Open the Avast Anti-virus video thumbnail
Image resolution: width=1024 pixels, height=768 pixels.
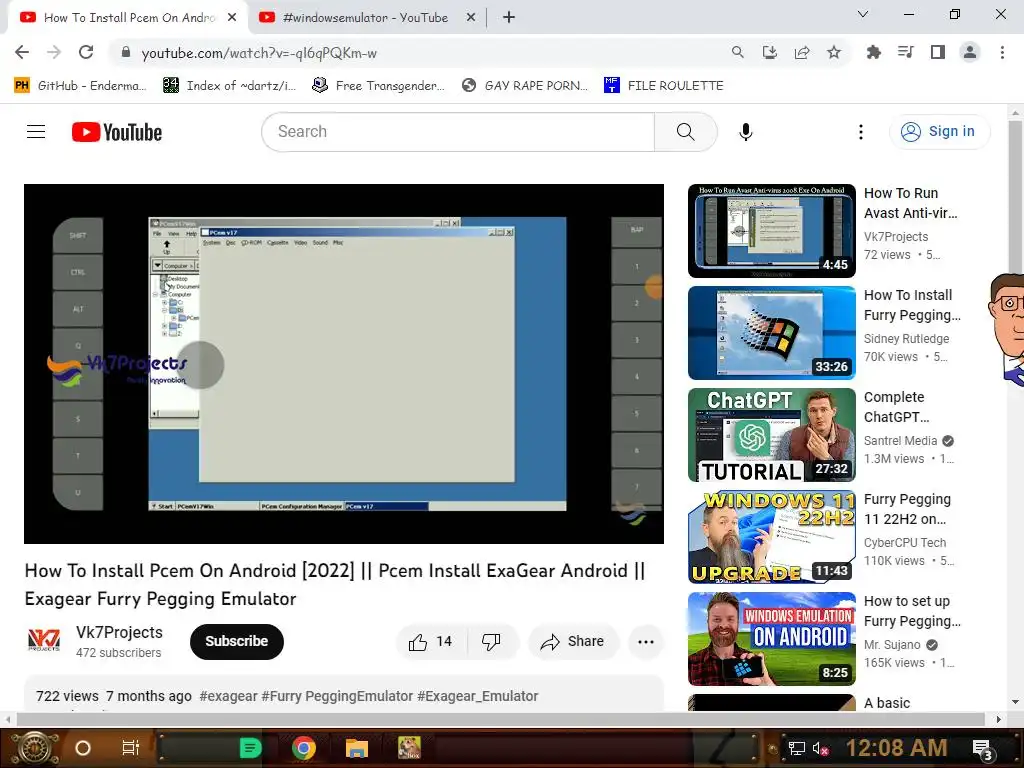(771, 231)
